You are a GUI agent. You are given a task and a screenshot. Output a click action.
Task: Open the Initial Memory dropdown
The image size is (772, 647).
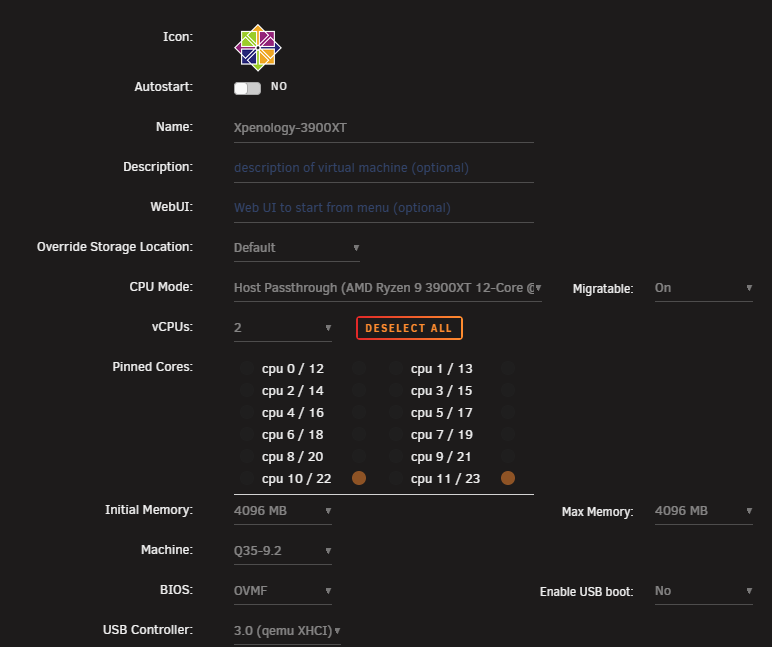click(283, 511)
